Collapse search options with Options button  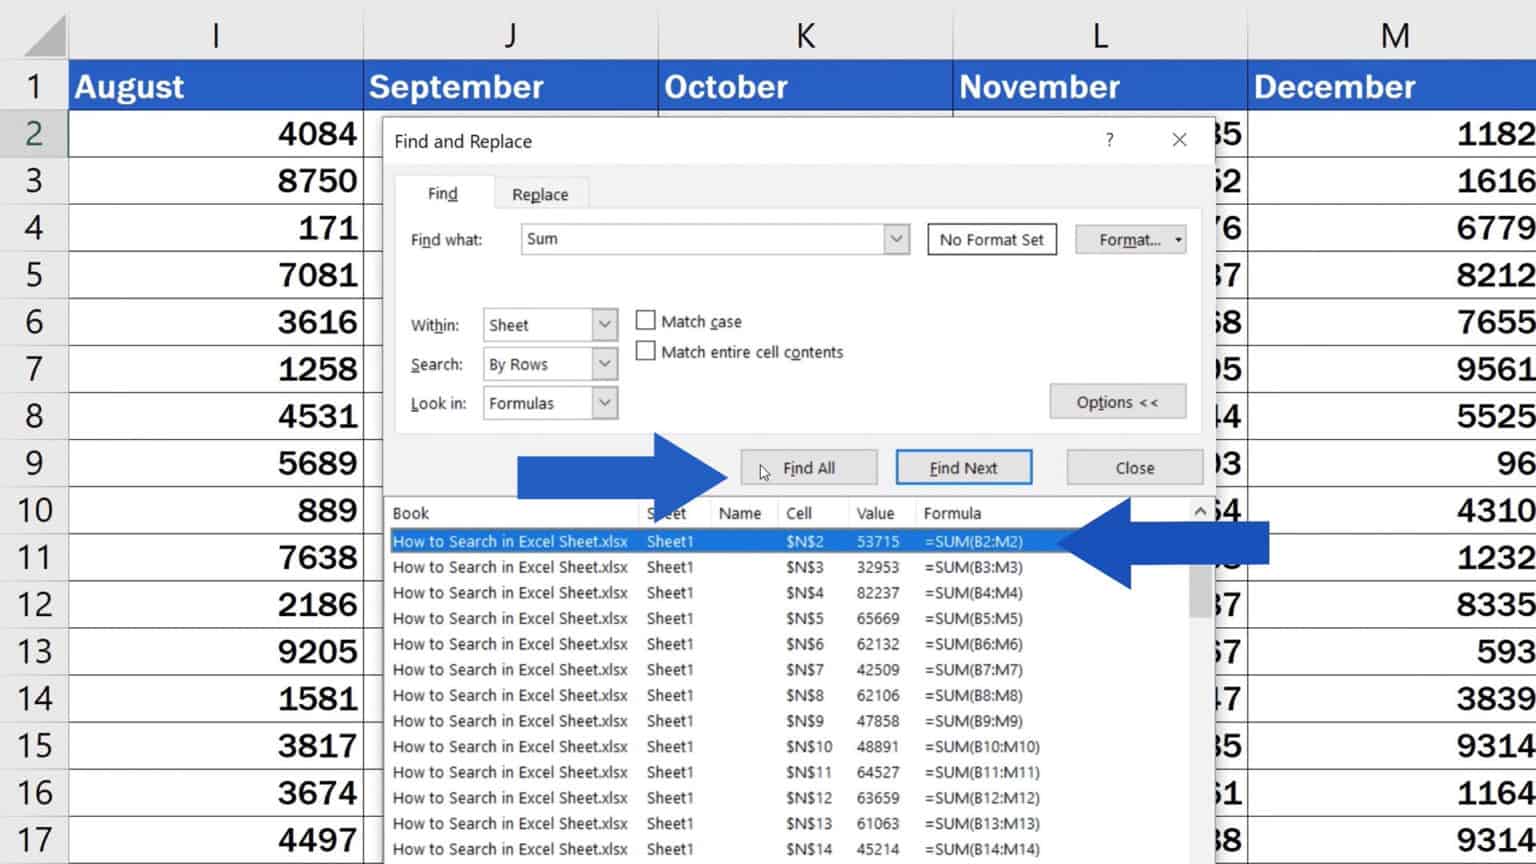pos(1117,401)
